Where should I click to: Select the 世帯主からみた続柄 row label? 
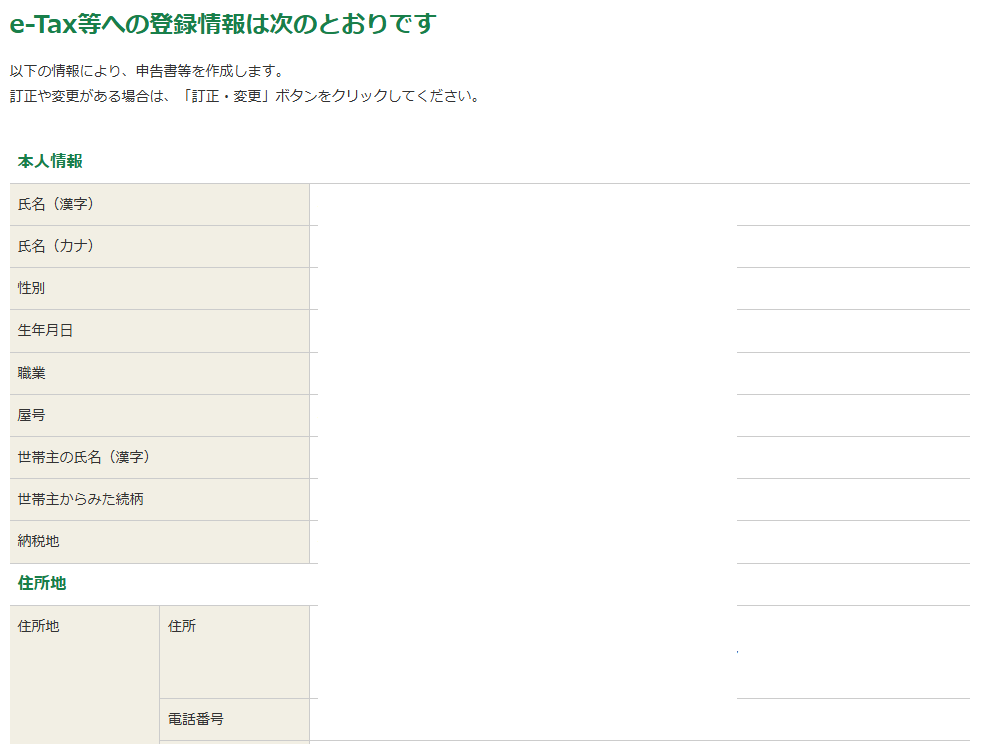pos(81,499)
